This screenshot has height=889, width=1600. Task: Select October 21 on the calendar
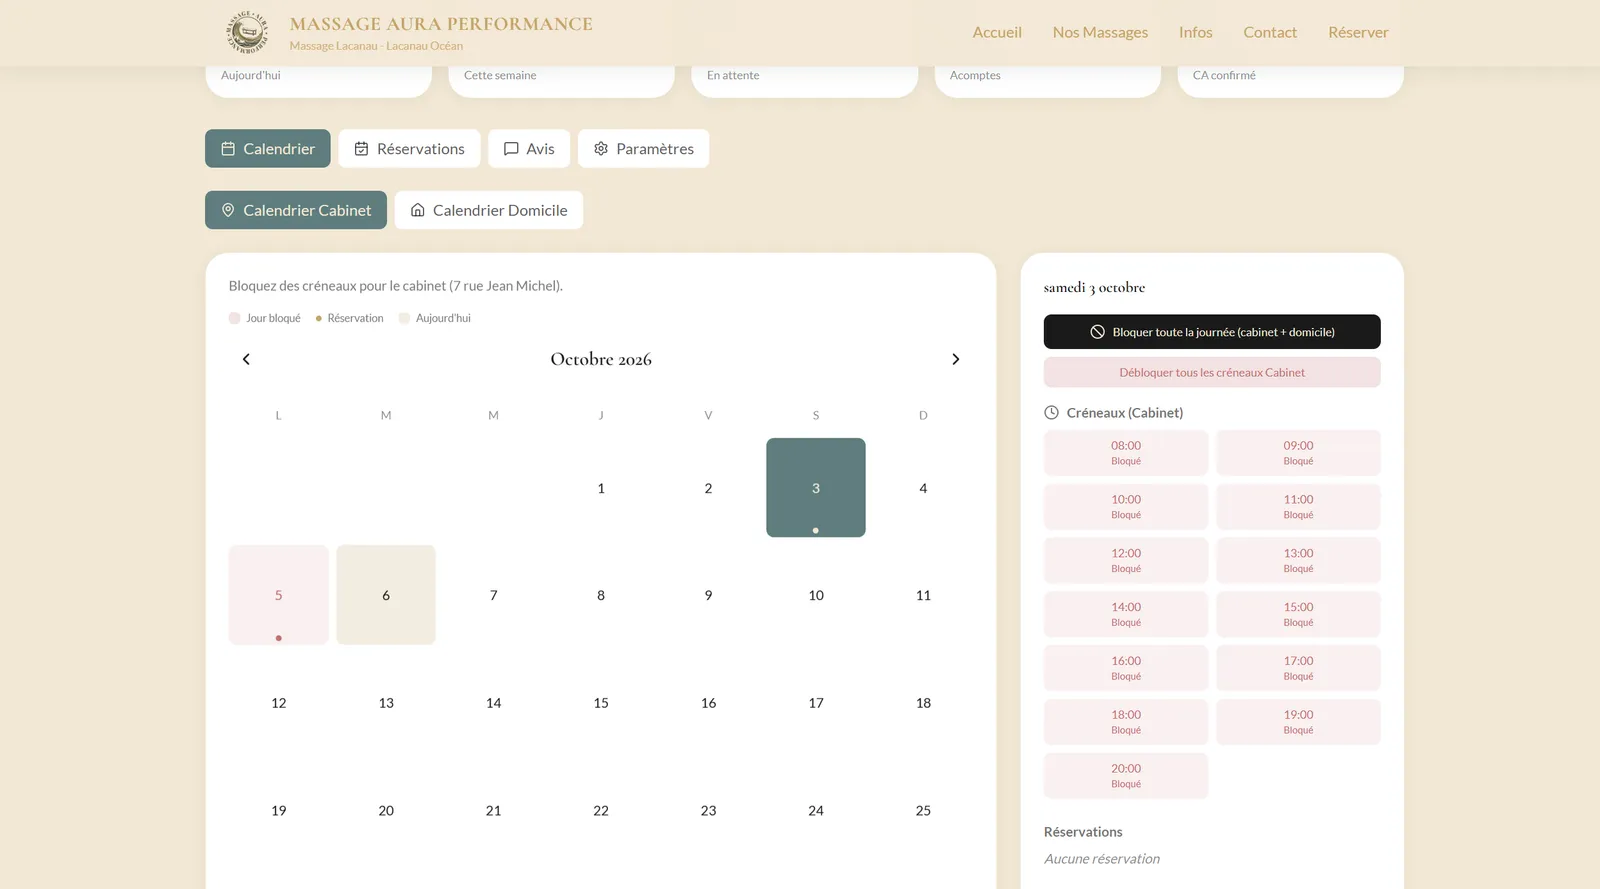(494, 810)
